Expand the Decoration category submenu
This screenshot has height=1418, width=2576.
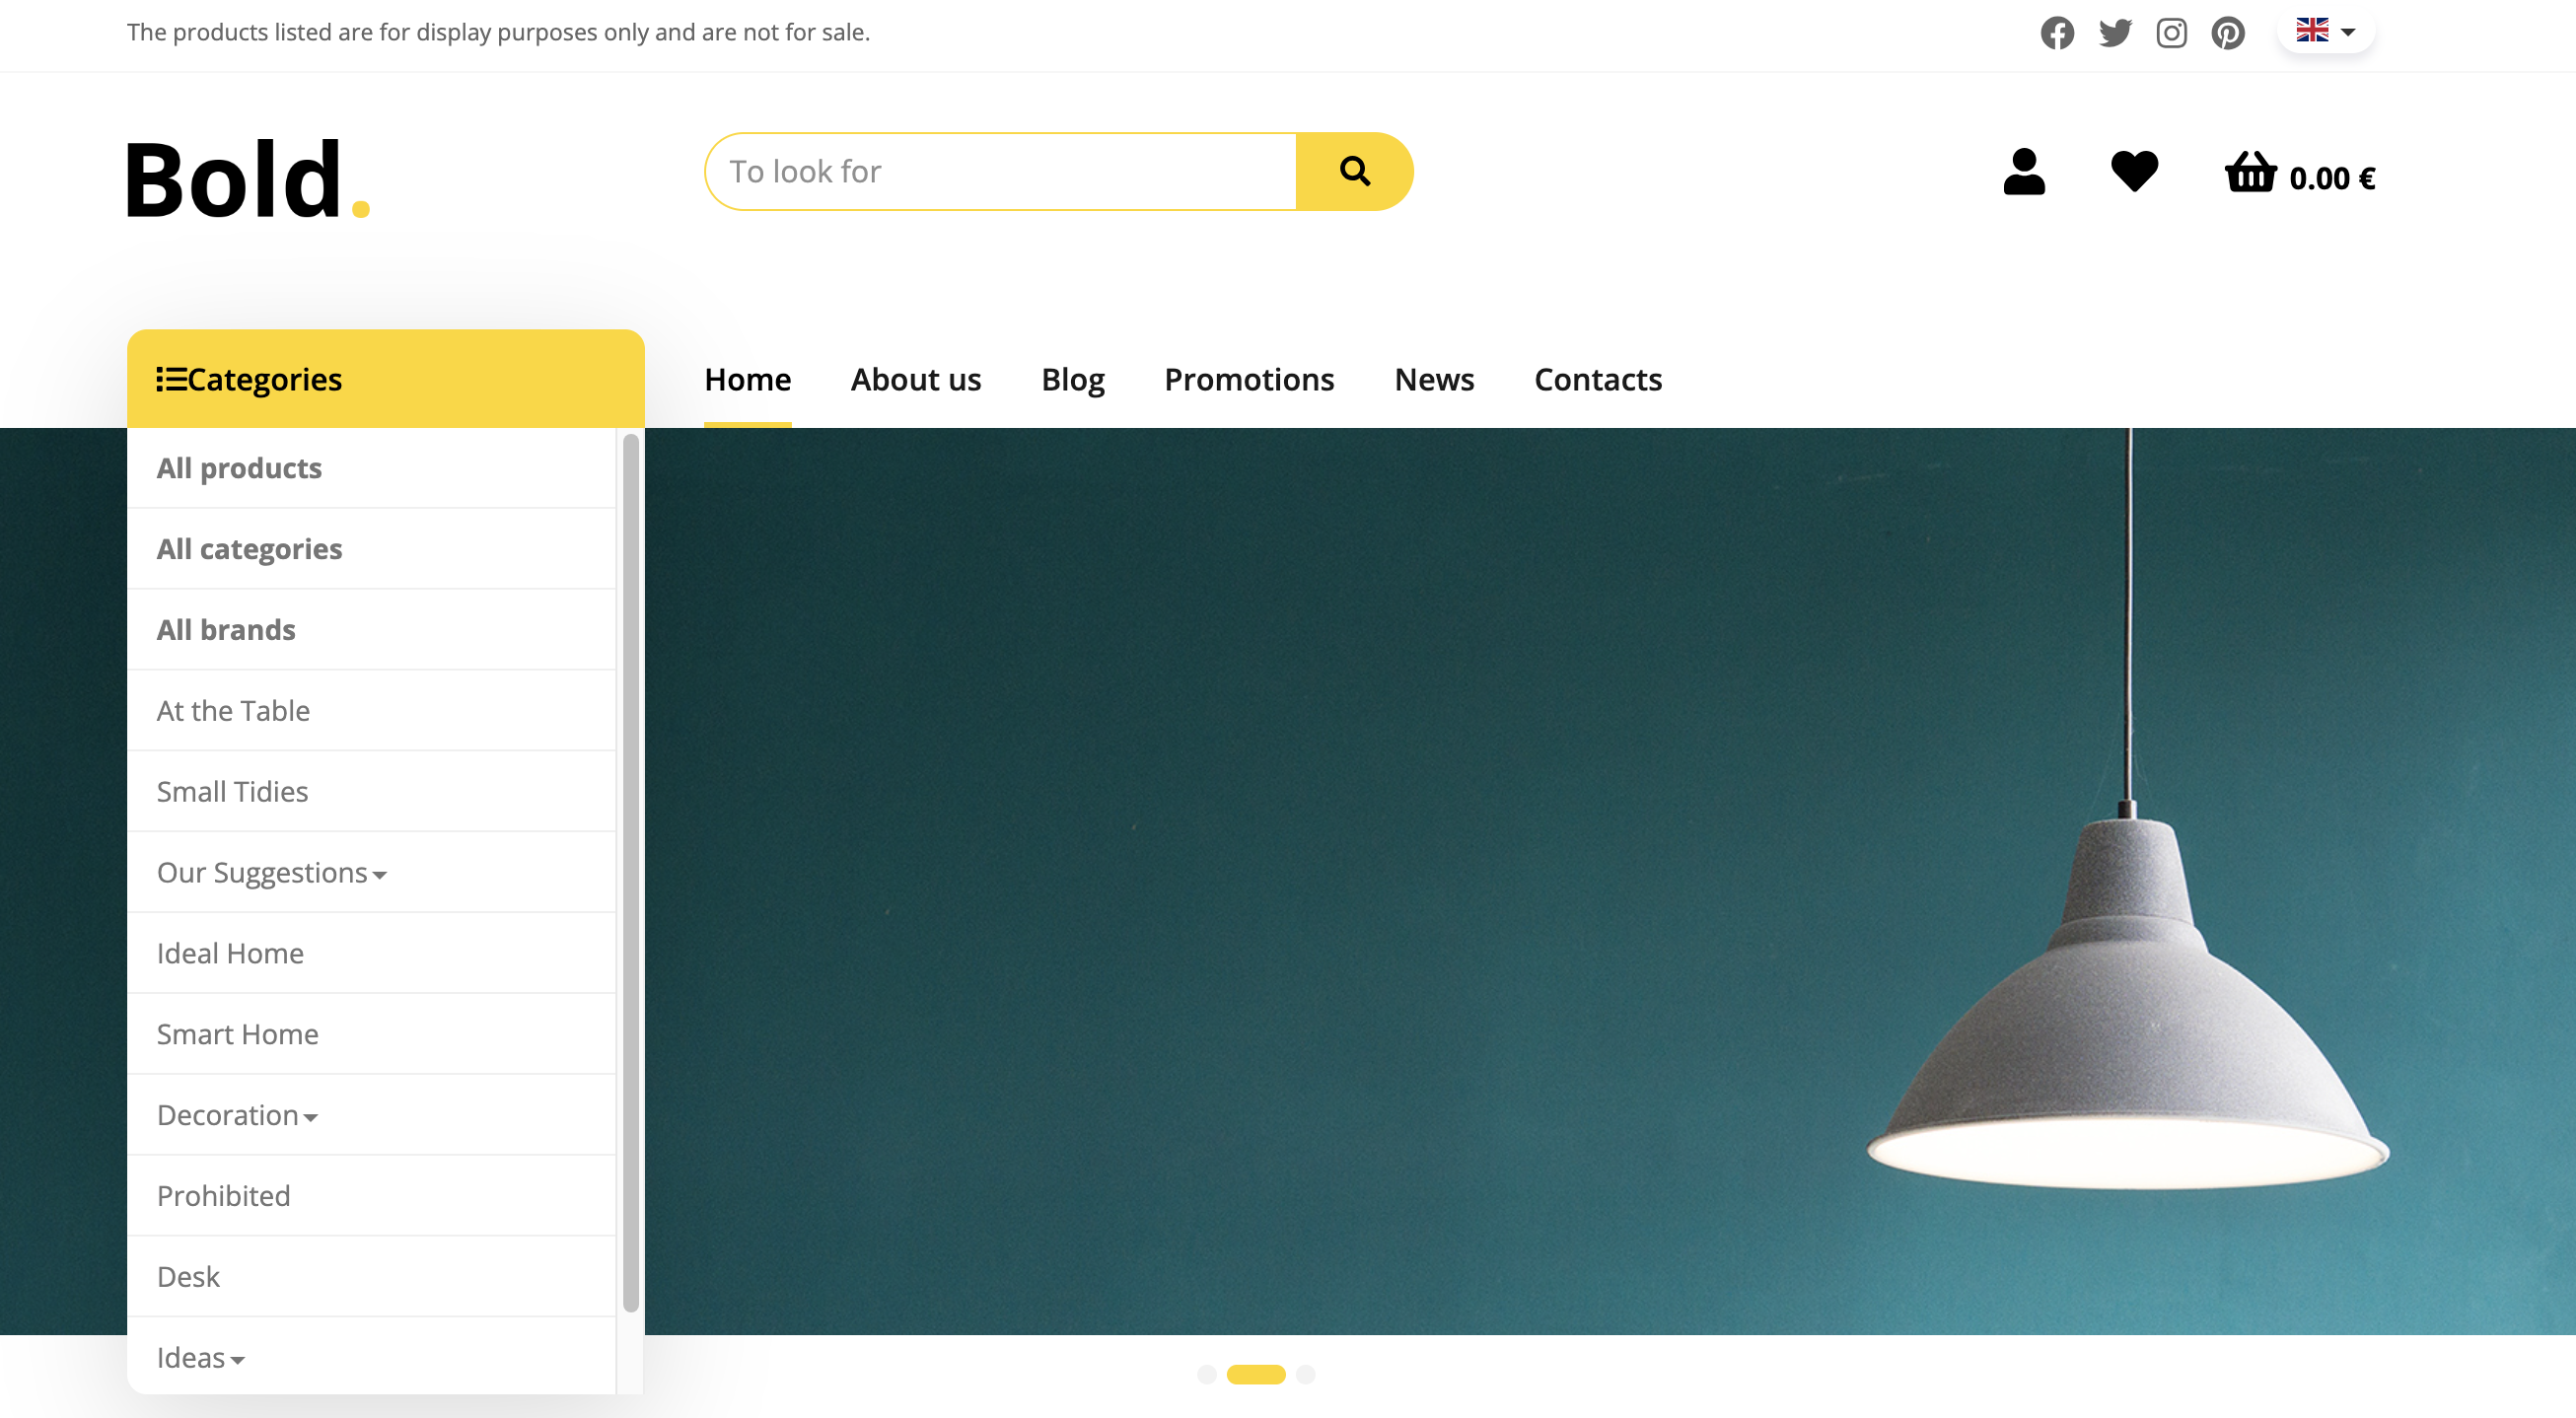coord(237,1114)
